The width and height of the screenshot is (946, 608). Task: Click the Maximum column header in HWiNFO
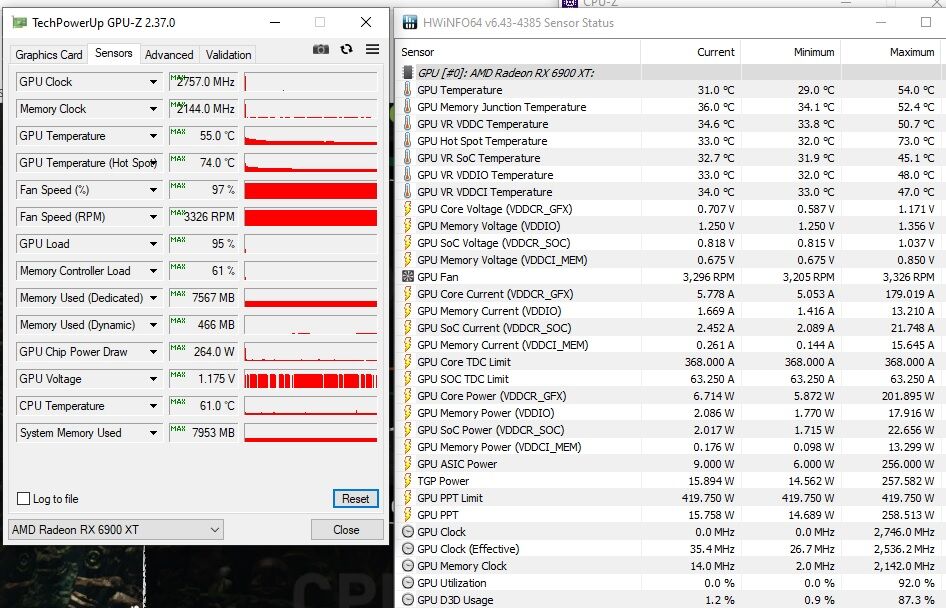point(893,52)
